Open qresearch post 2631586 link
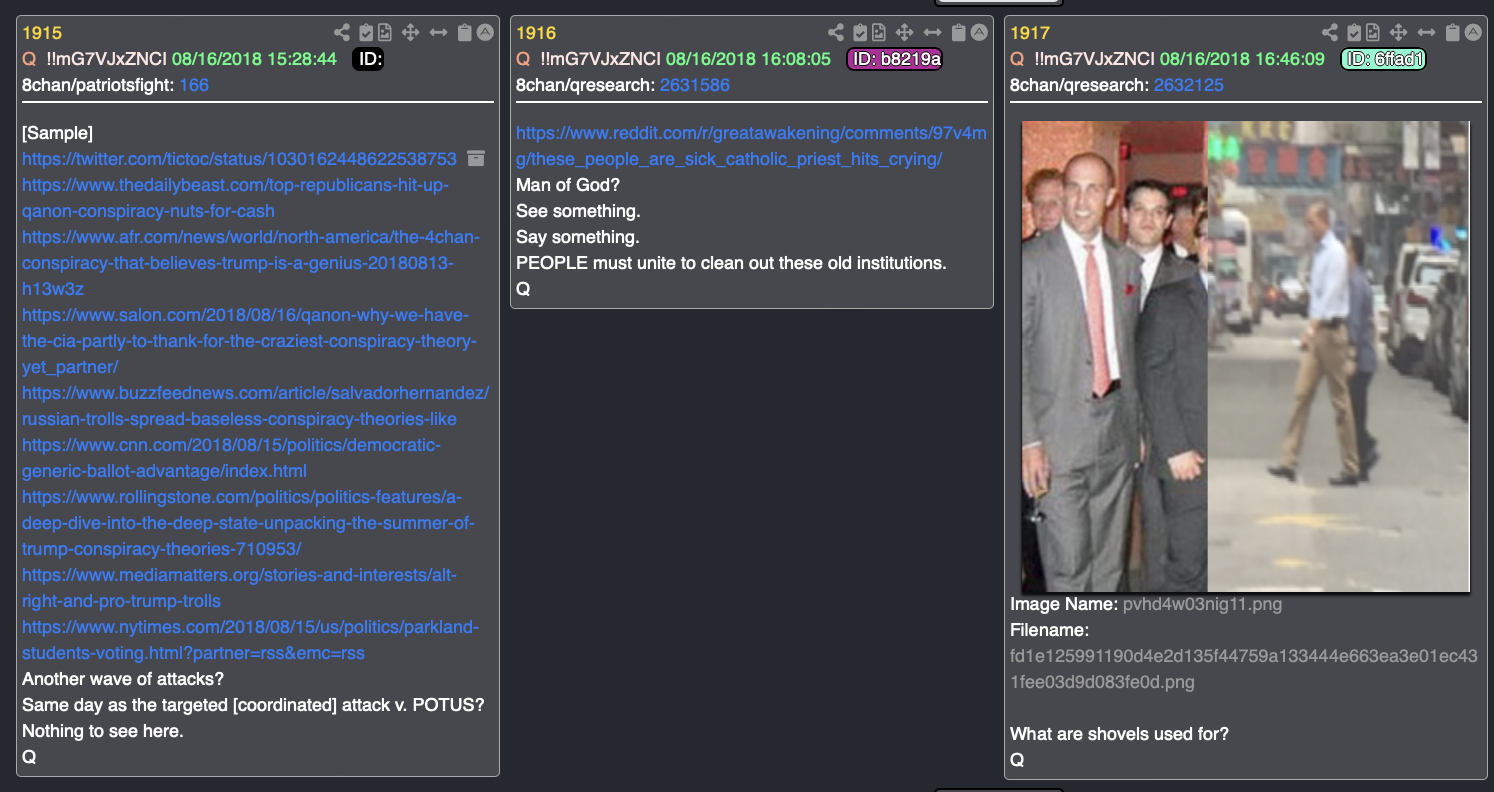This screenshot has height=792, width=1494. (695, 85)
